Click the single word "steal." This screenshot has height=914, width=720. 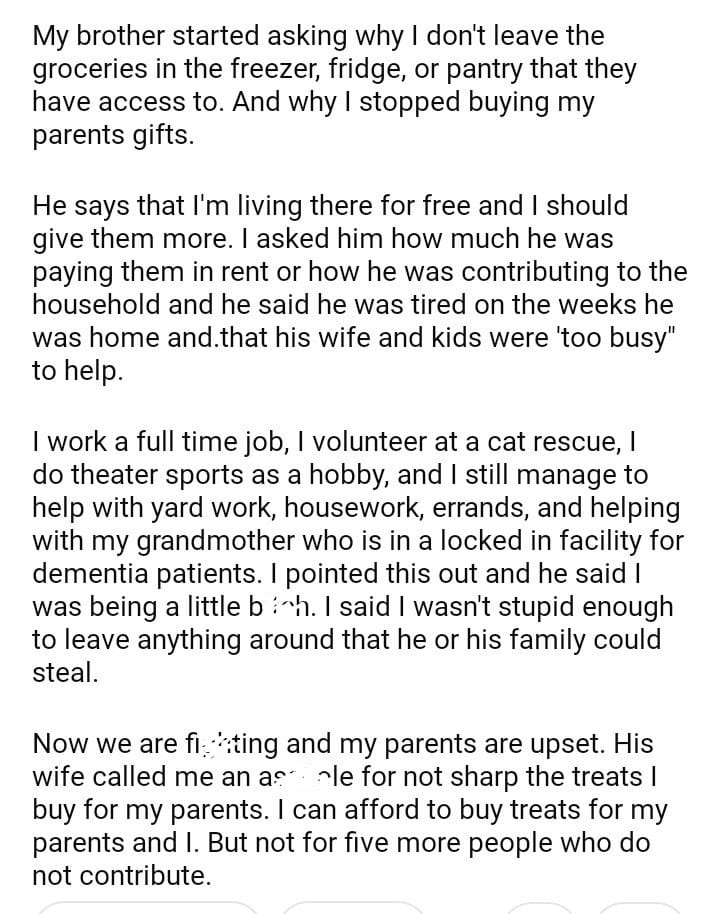(66, 675)
